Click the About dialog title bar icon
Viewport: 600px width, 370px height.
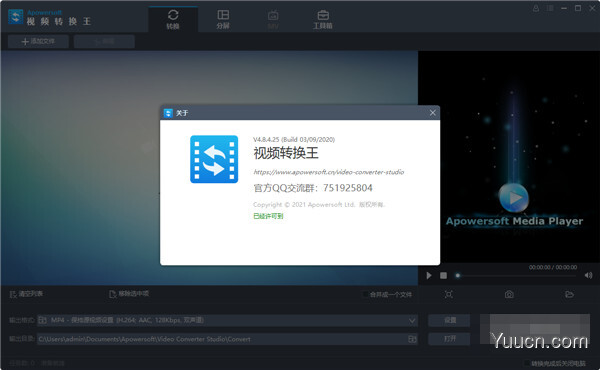[x=168, y=113]
